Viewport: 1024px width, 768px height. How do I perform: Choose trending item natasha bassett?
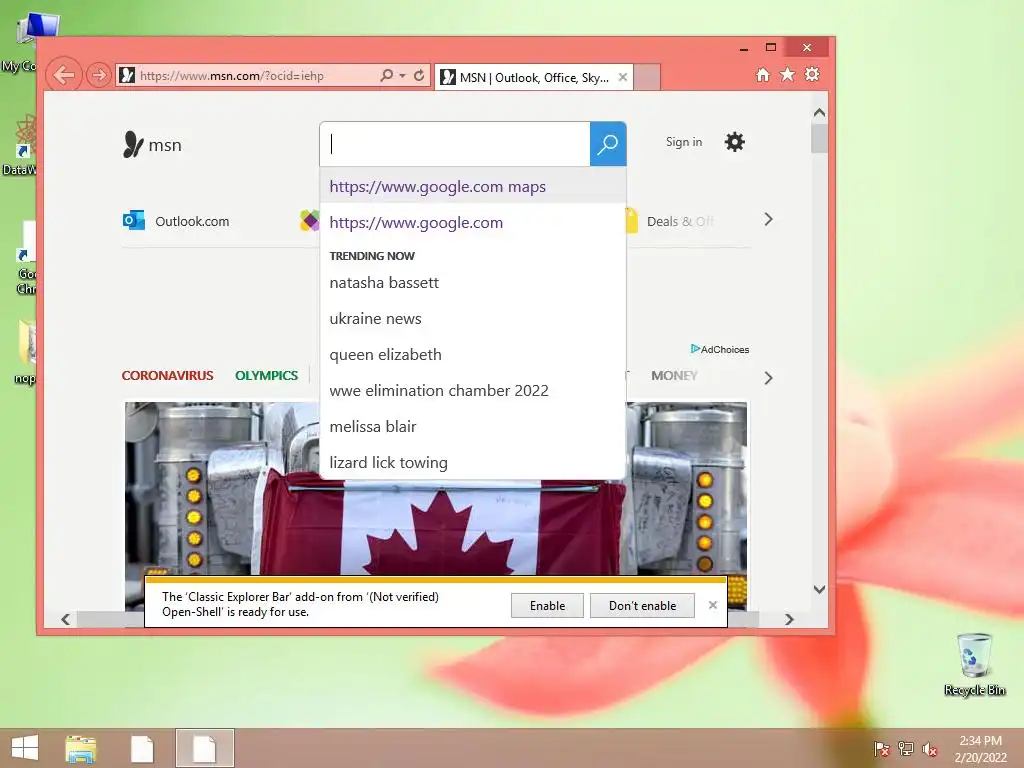[x=473, y=282]
